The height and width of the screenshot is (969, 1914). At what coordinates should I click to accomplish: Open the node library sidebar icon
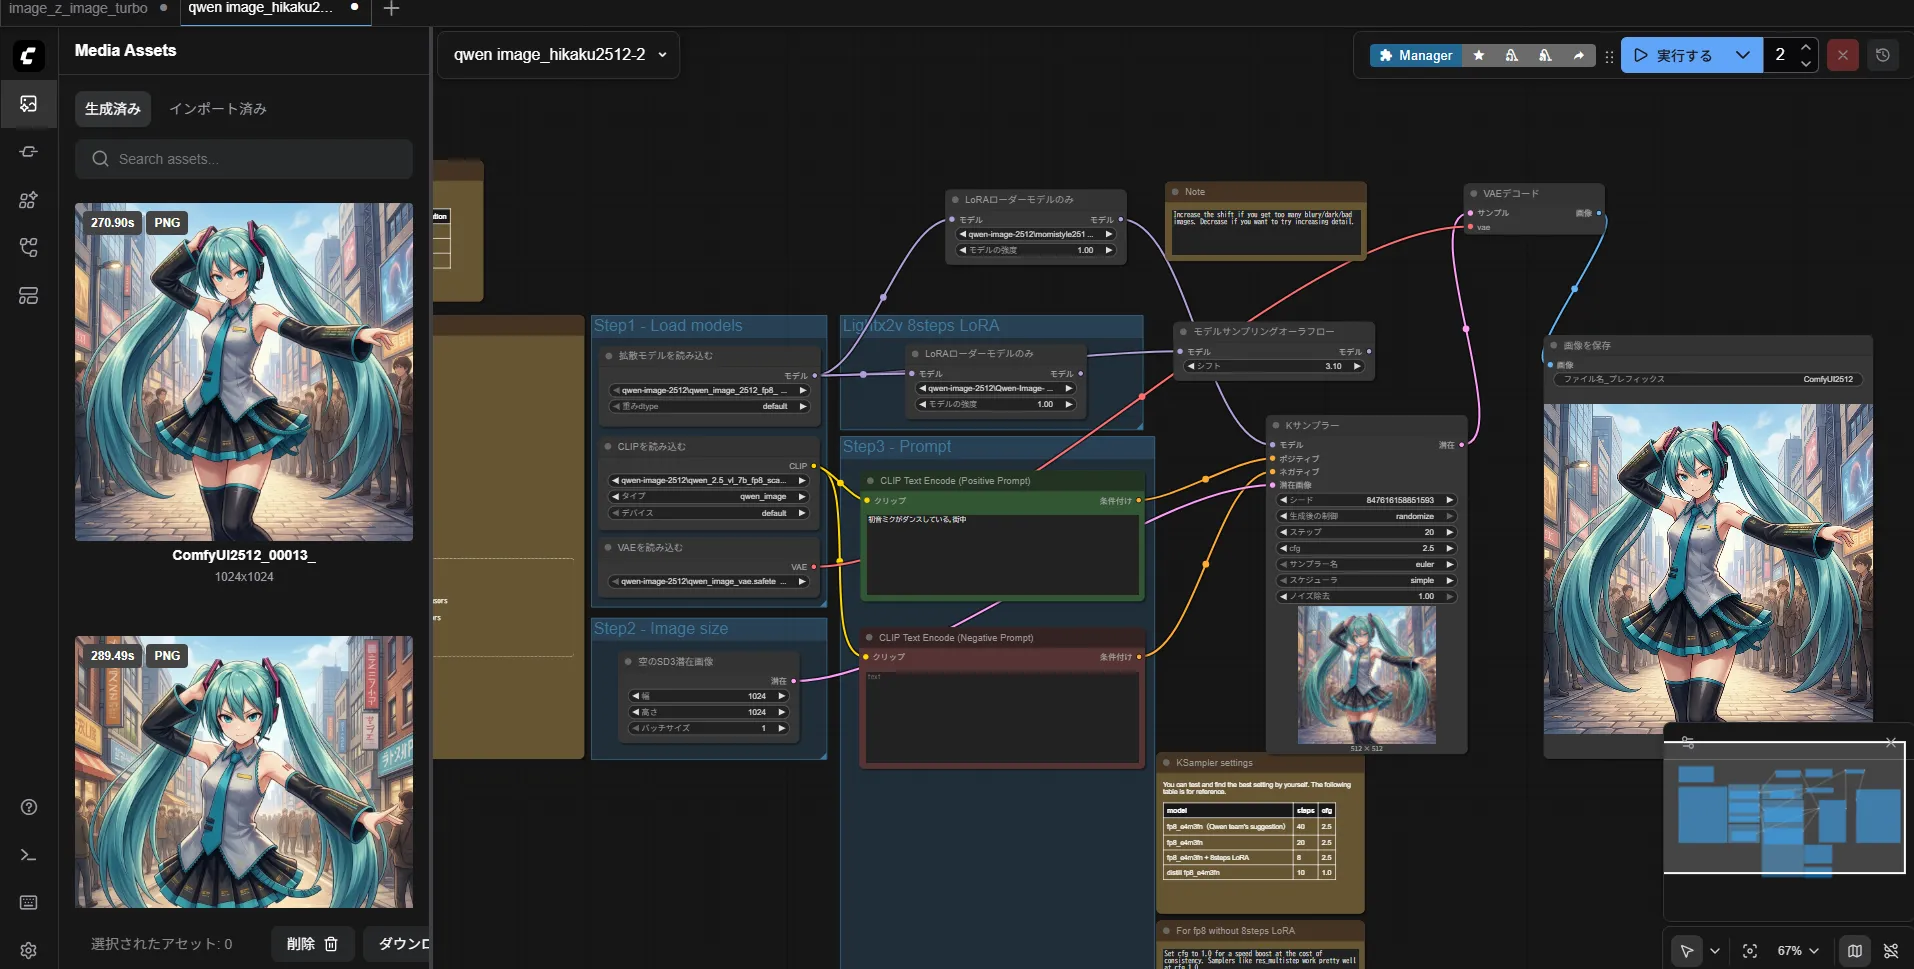[28, 152]
